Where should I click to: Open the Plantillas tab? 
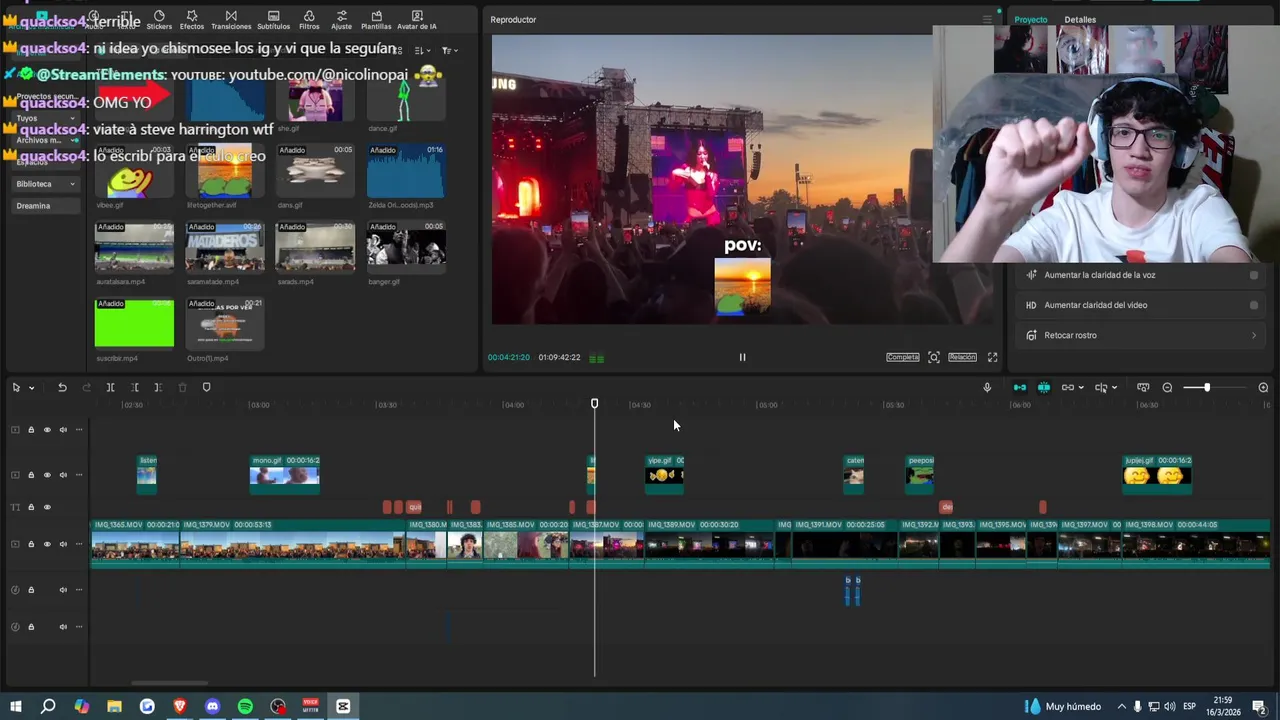(376, 20)
